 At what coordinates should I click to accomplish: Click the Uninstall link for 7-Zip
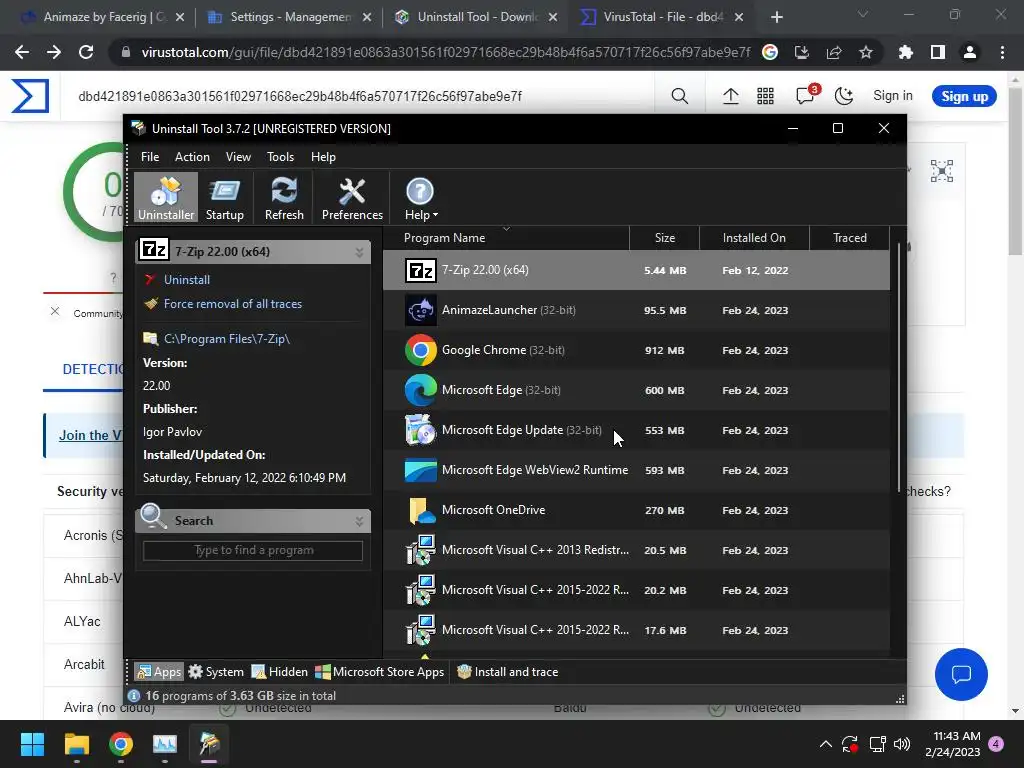pos(187,280)
